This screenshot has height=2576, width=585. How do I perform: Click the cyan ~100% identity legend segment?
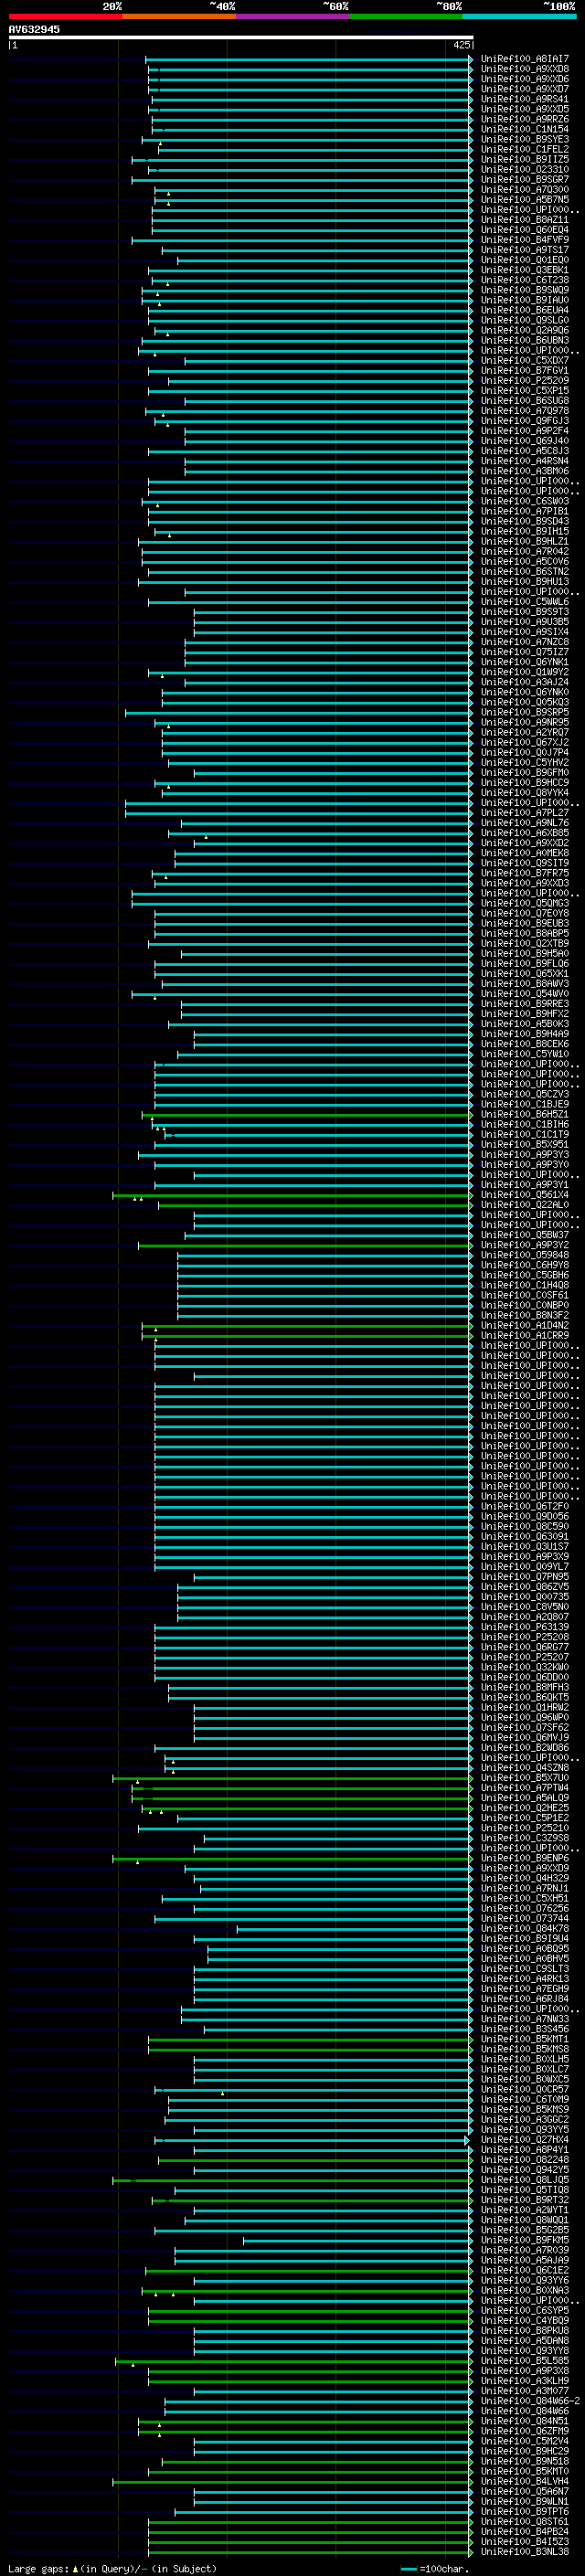519,16
